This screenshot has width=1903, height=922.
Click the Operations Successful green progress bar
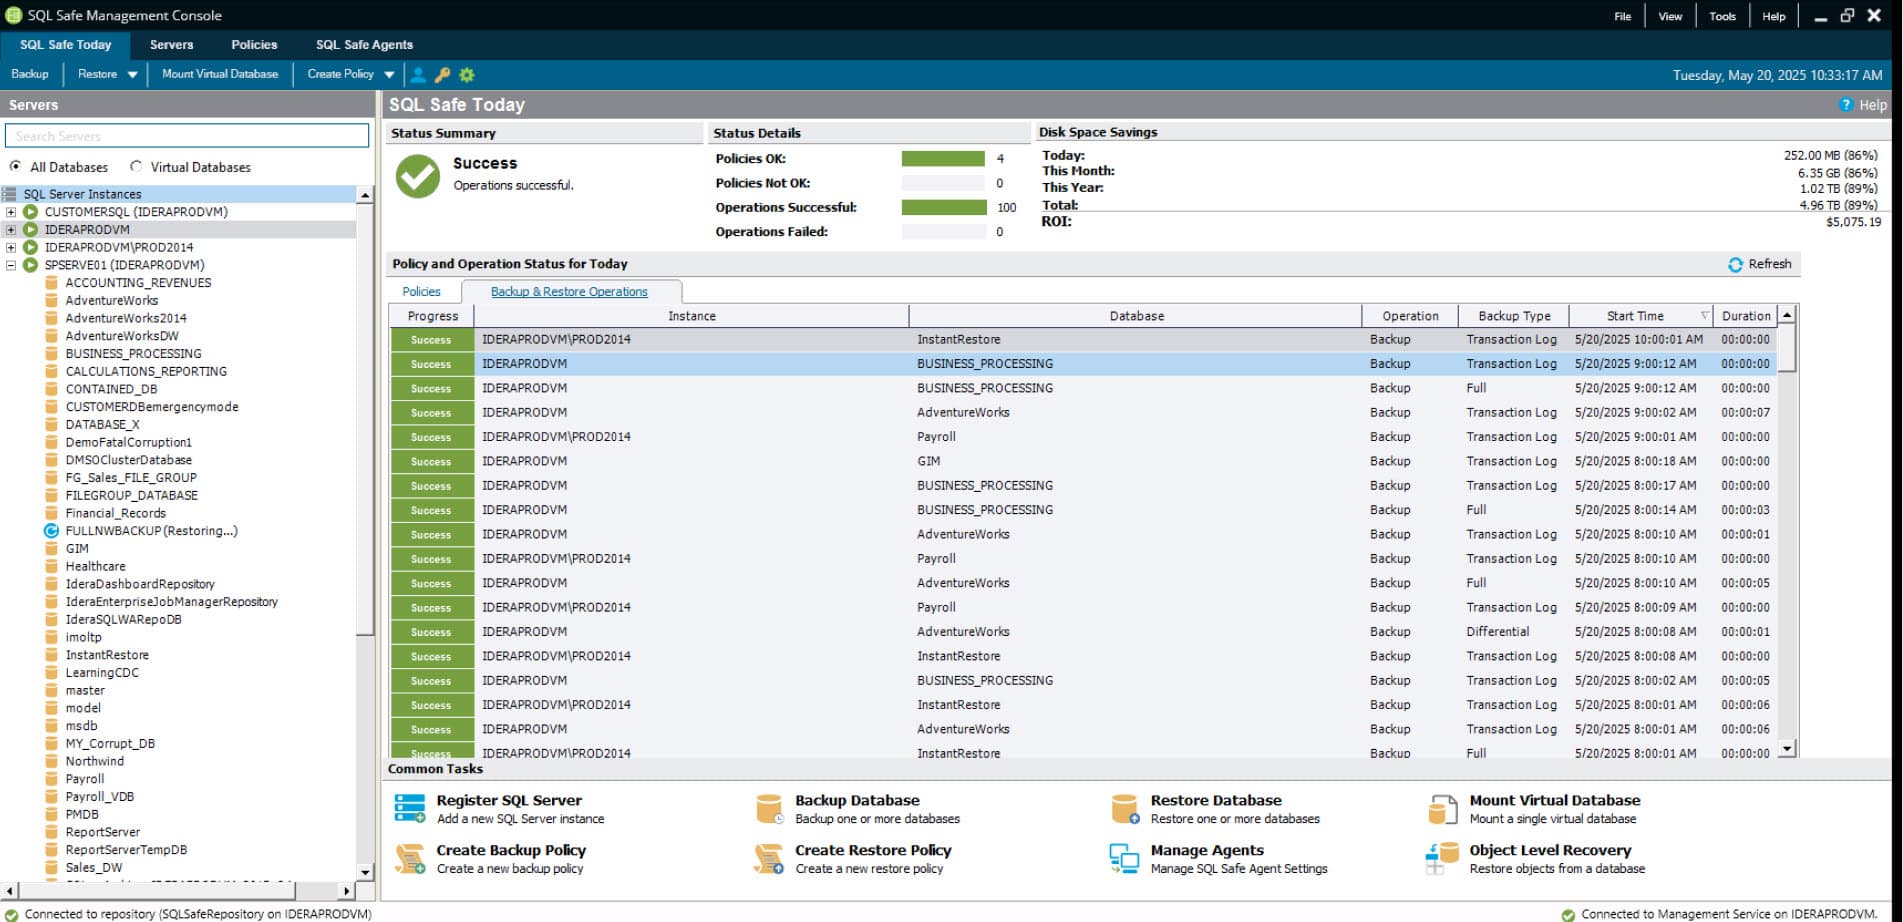[944, 208]
